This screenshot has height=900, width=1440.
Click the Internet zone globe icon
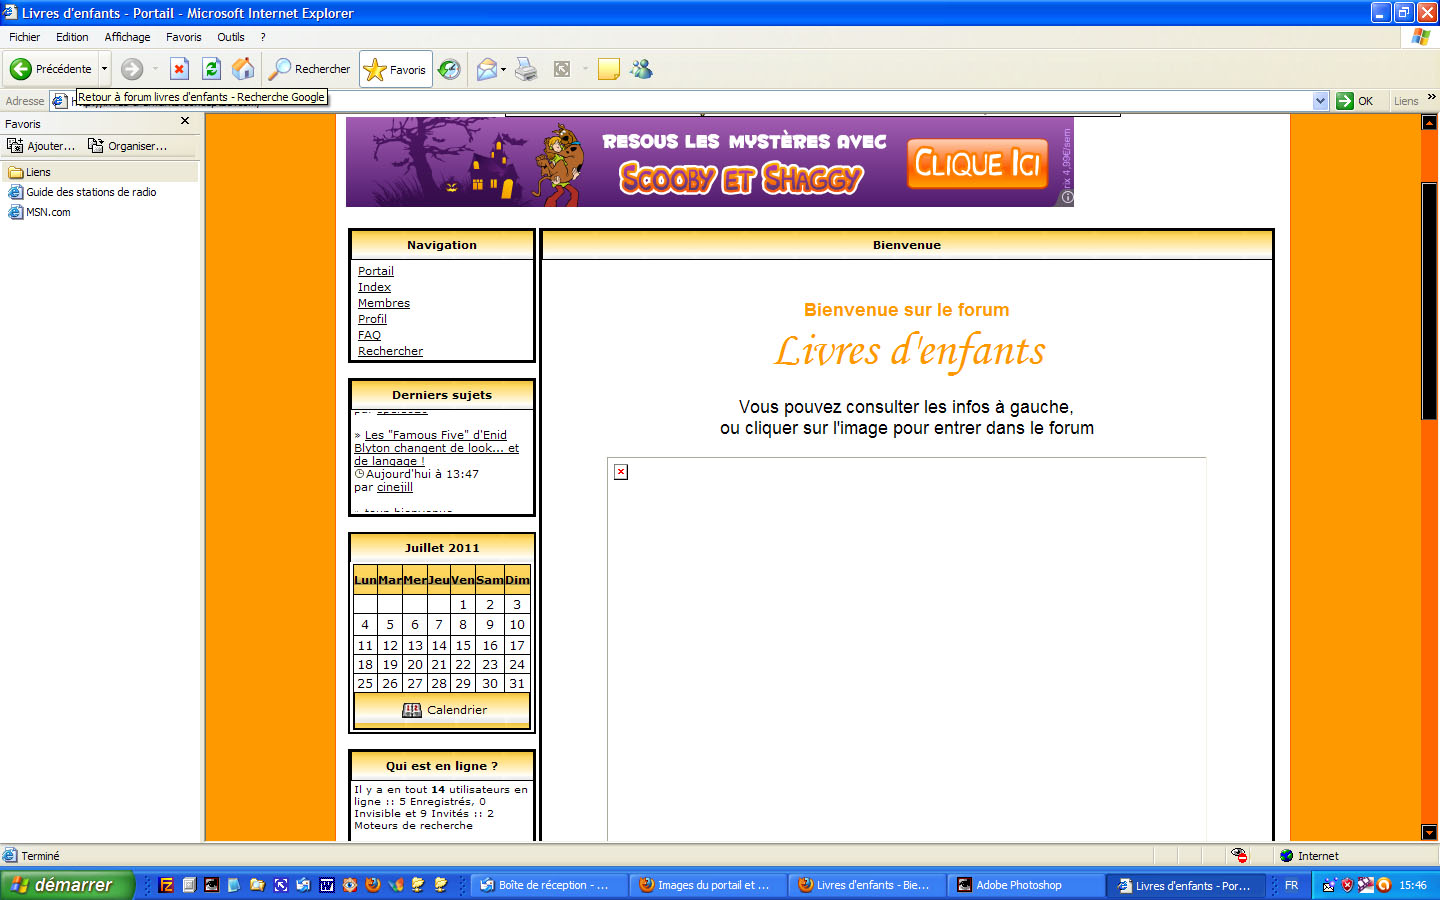coord(1287,856)
